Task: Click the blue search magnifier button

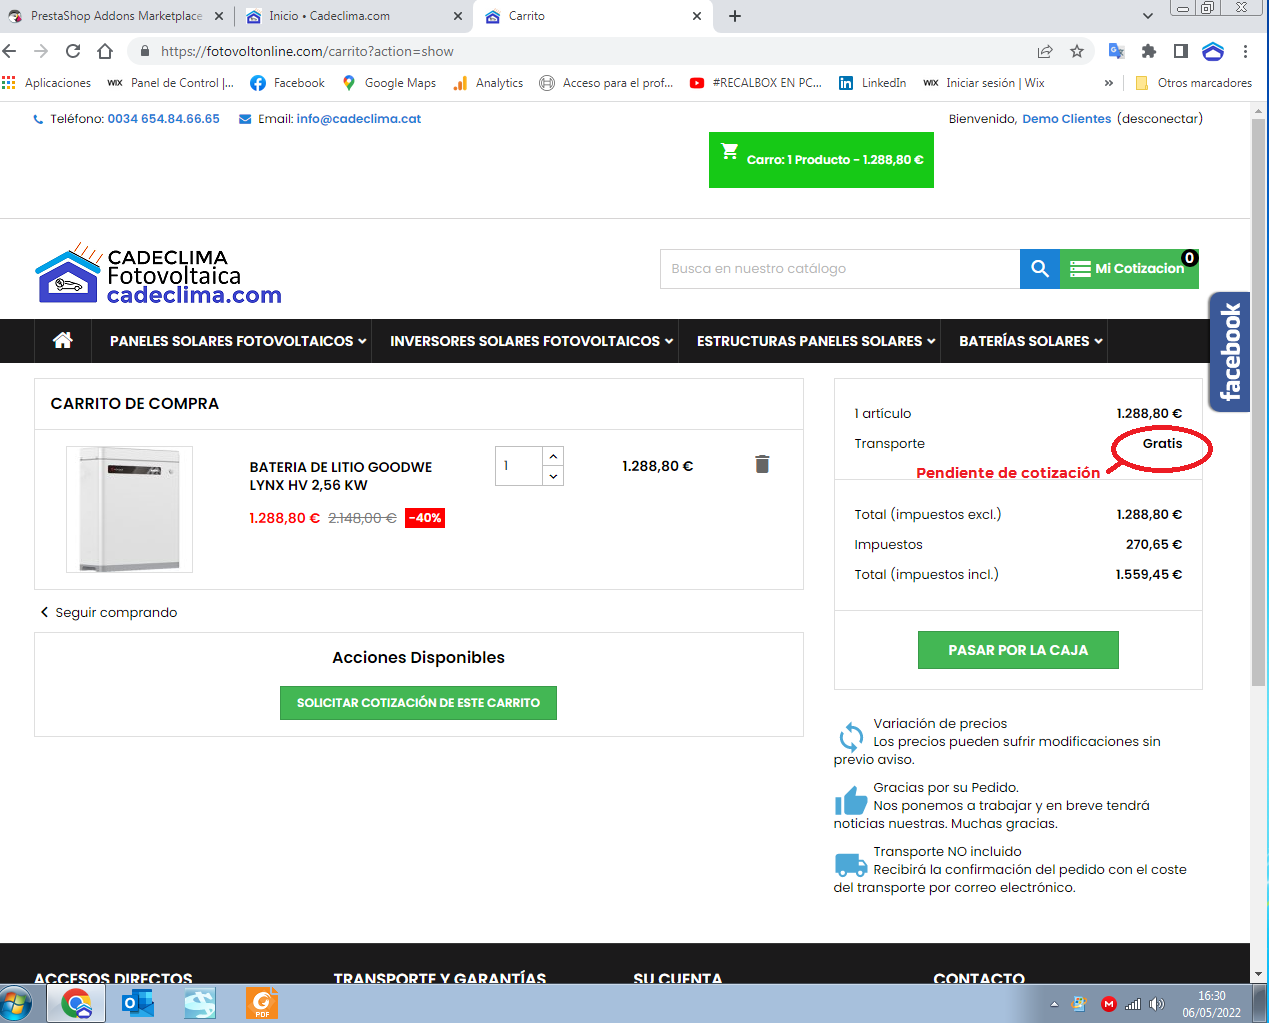Action: coord(1040,269)
